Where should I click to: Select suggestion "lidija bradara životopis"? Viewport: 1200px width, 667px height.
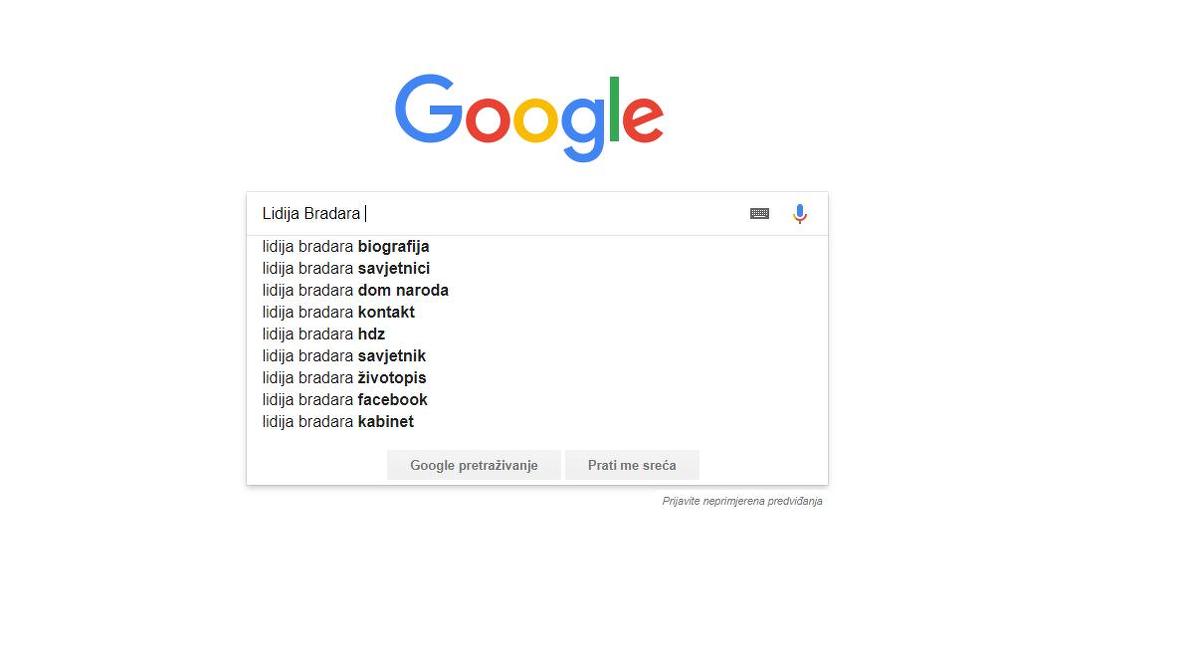(344, 379)
